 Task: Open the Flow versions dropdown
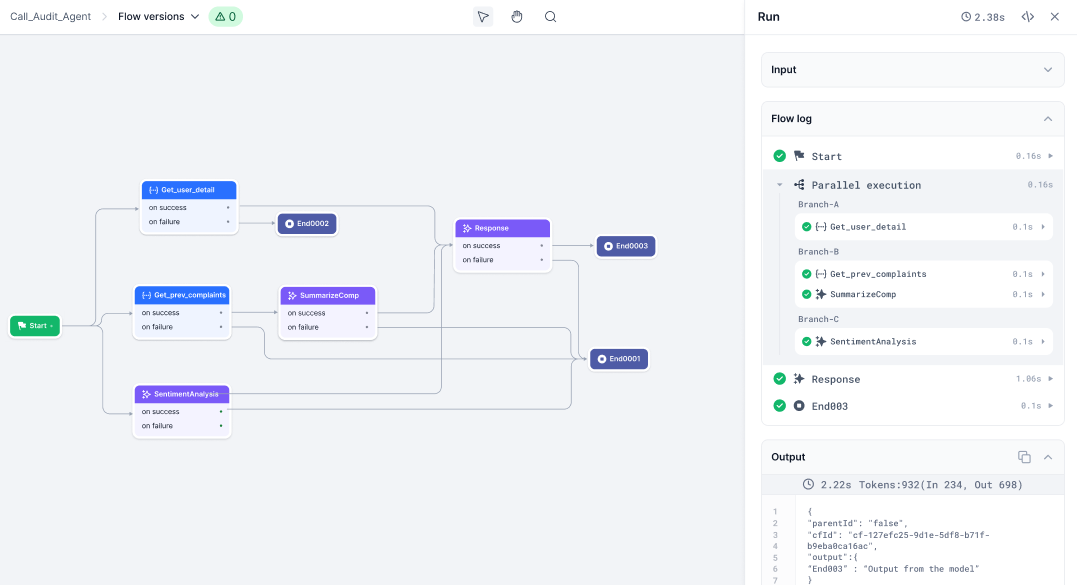pos(158,17)
